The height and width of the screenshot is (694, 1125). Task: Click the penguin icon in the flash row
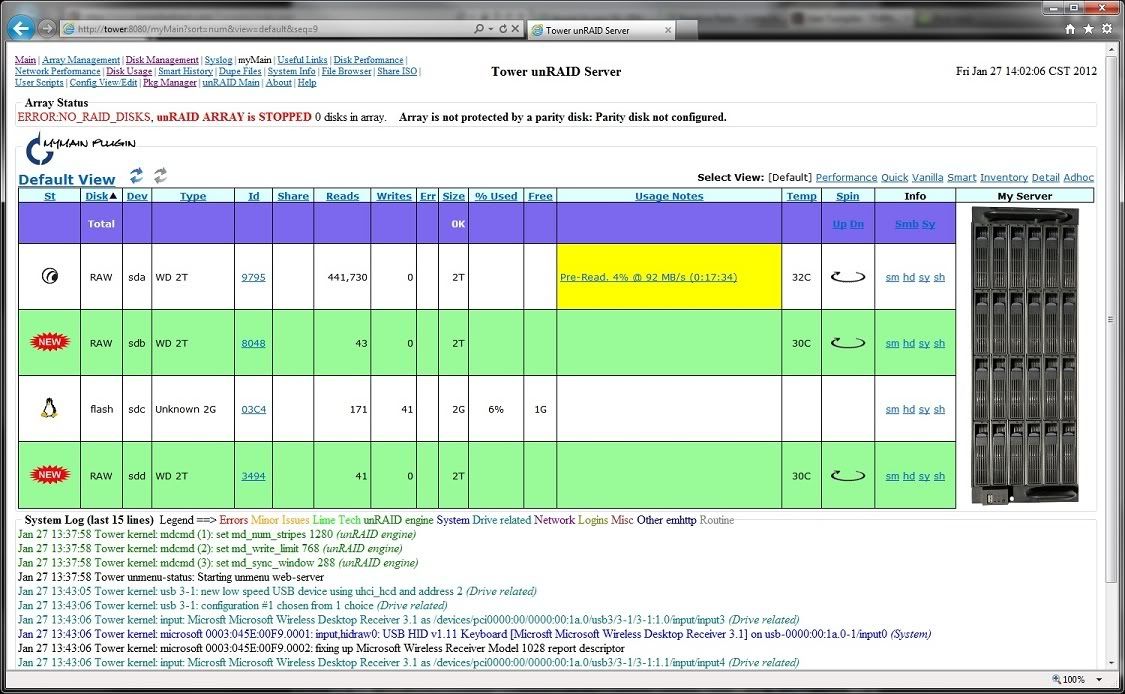coord(49,408)
